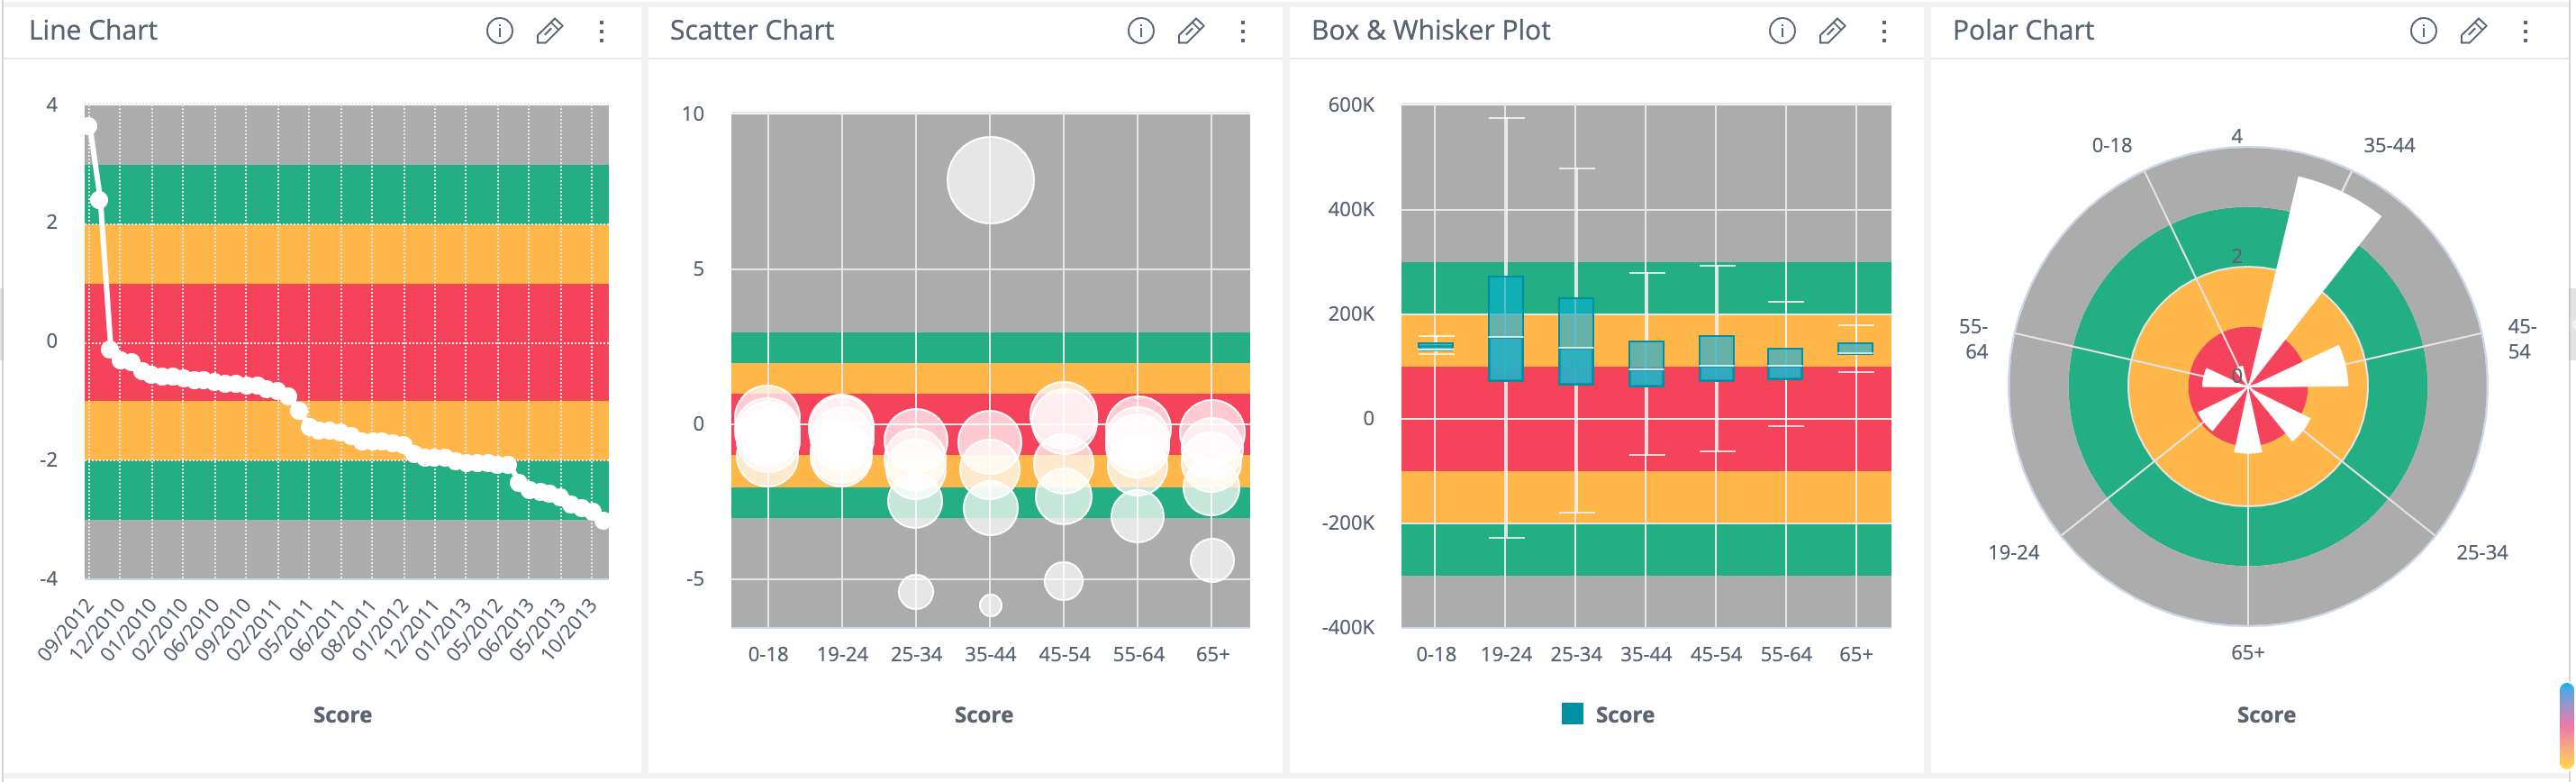Expand the Polar Chart options menu
Viewport: 2576px width, 782px height.
tap(2524, 31)
